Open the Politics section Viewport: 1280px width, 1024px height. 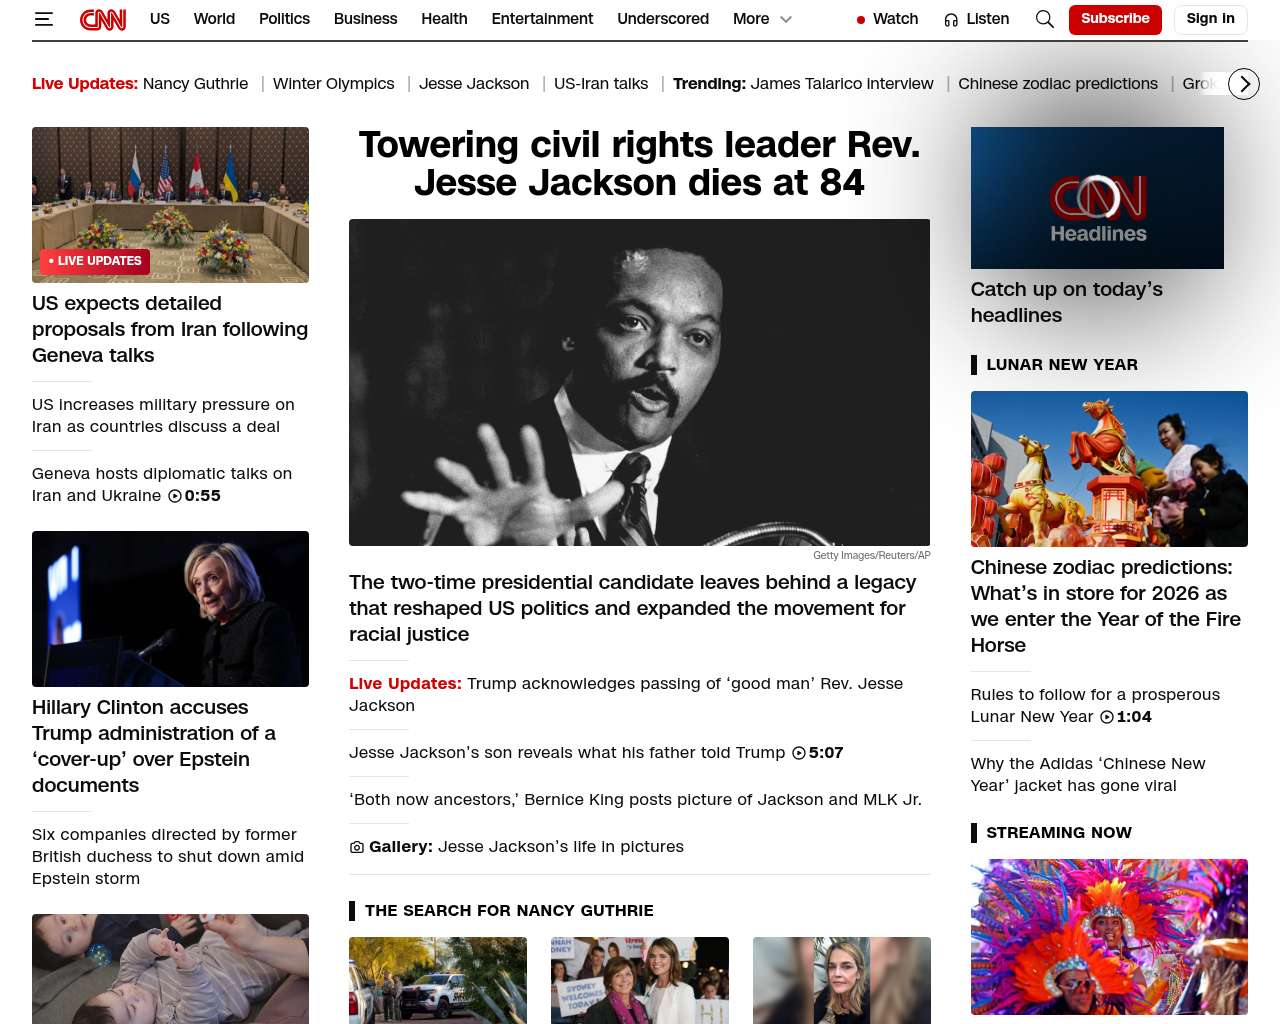(x=284, y=19)
